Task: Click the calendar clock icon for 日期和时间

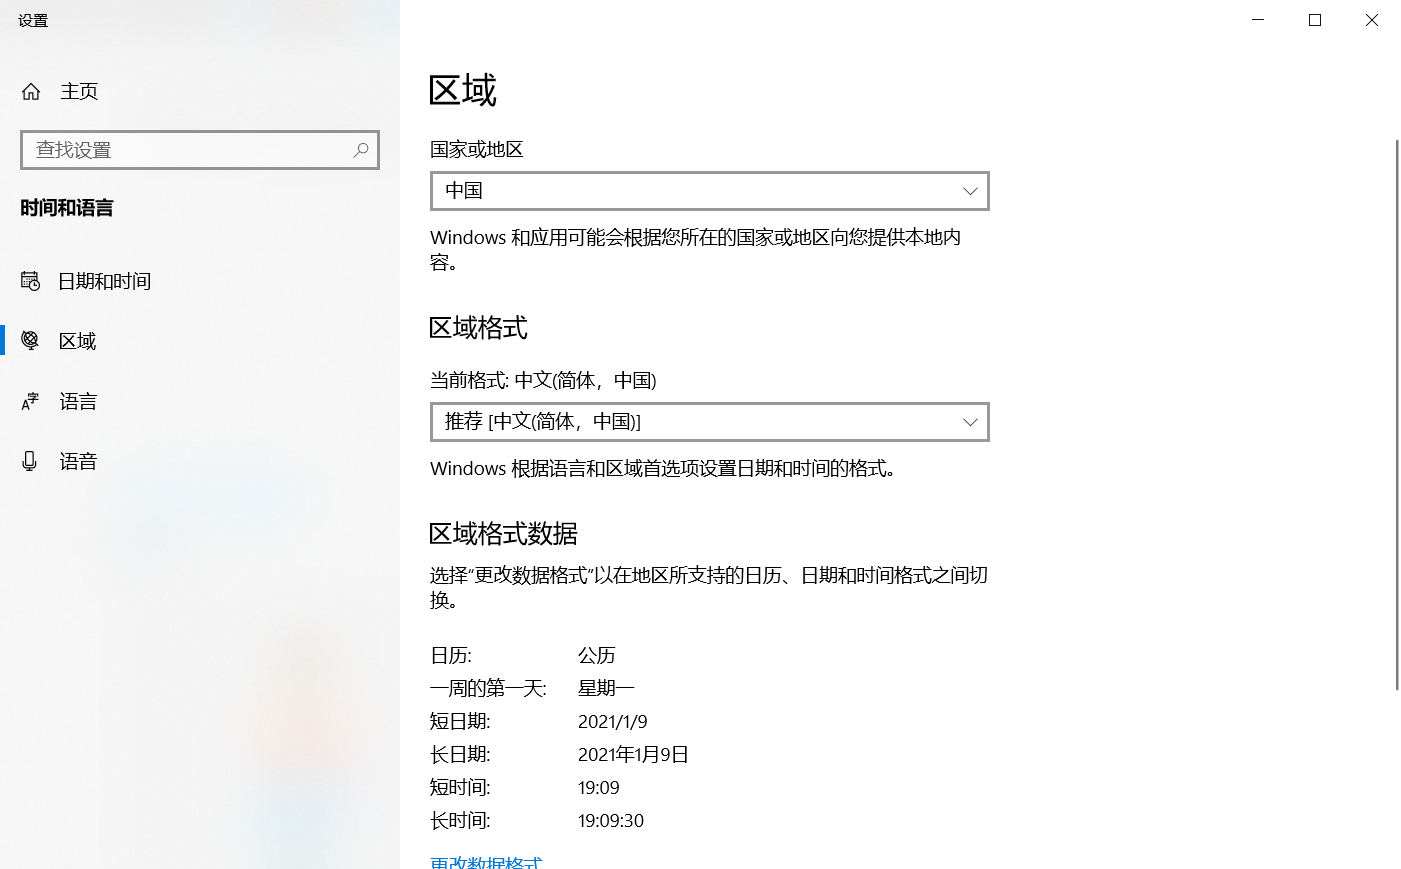Action: point(31,281)
